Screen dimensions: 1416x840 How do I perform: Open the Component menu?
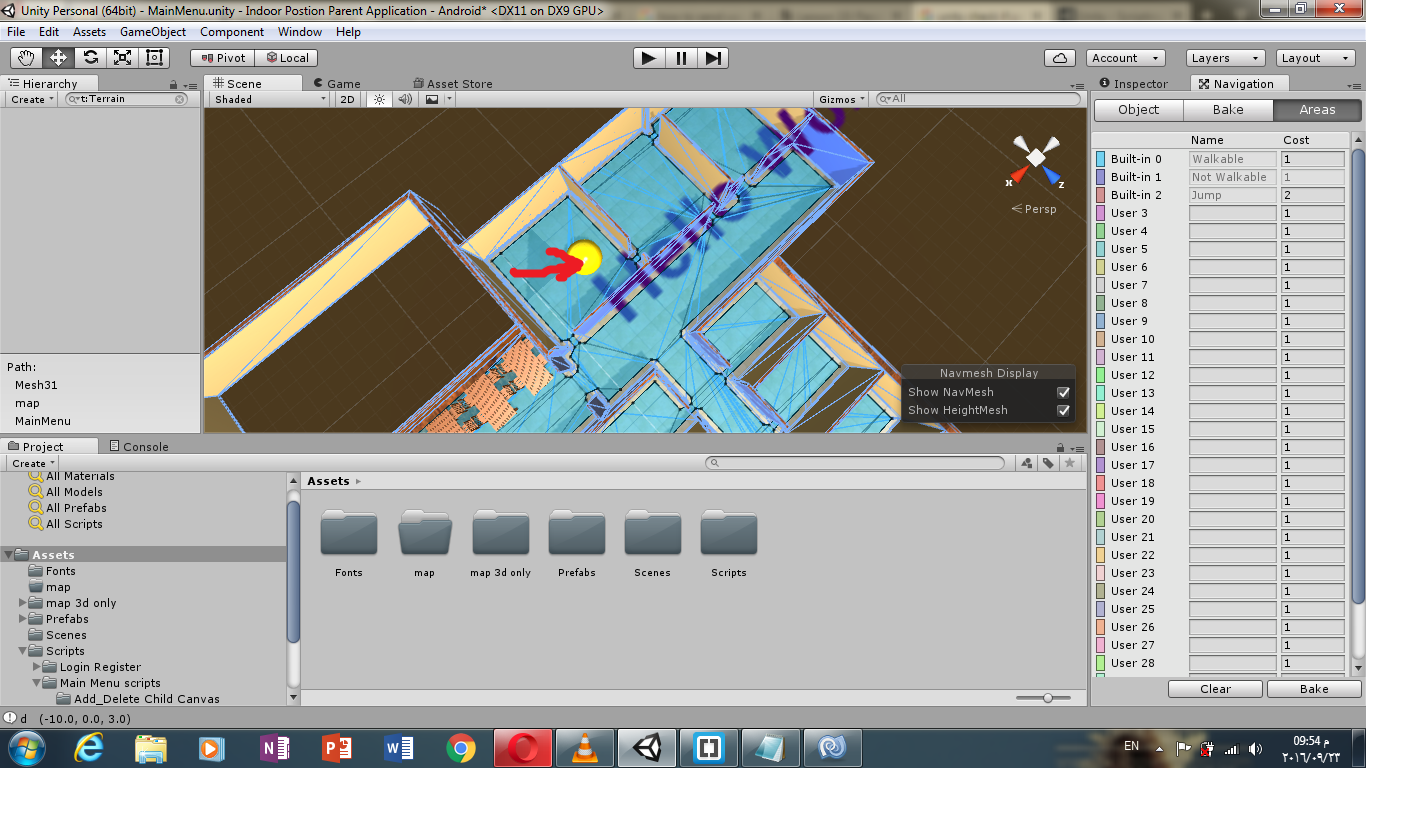(x=232, y=32)
